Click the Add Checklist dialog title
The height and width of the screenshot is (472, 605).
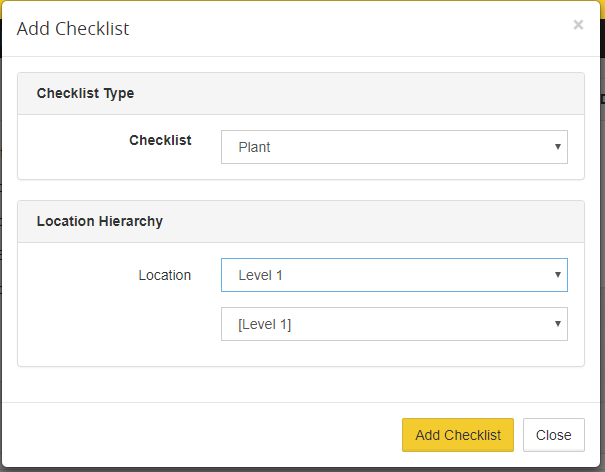pyautogui.click(x=73, y=29)
